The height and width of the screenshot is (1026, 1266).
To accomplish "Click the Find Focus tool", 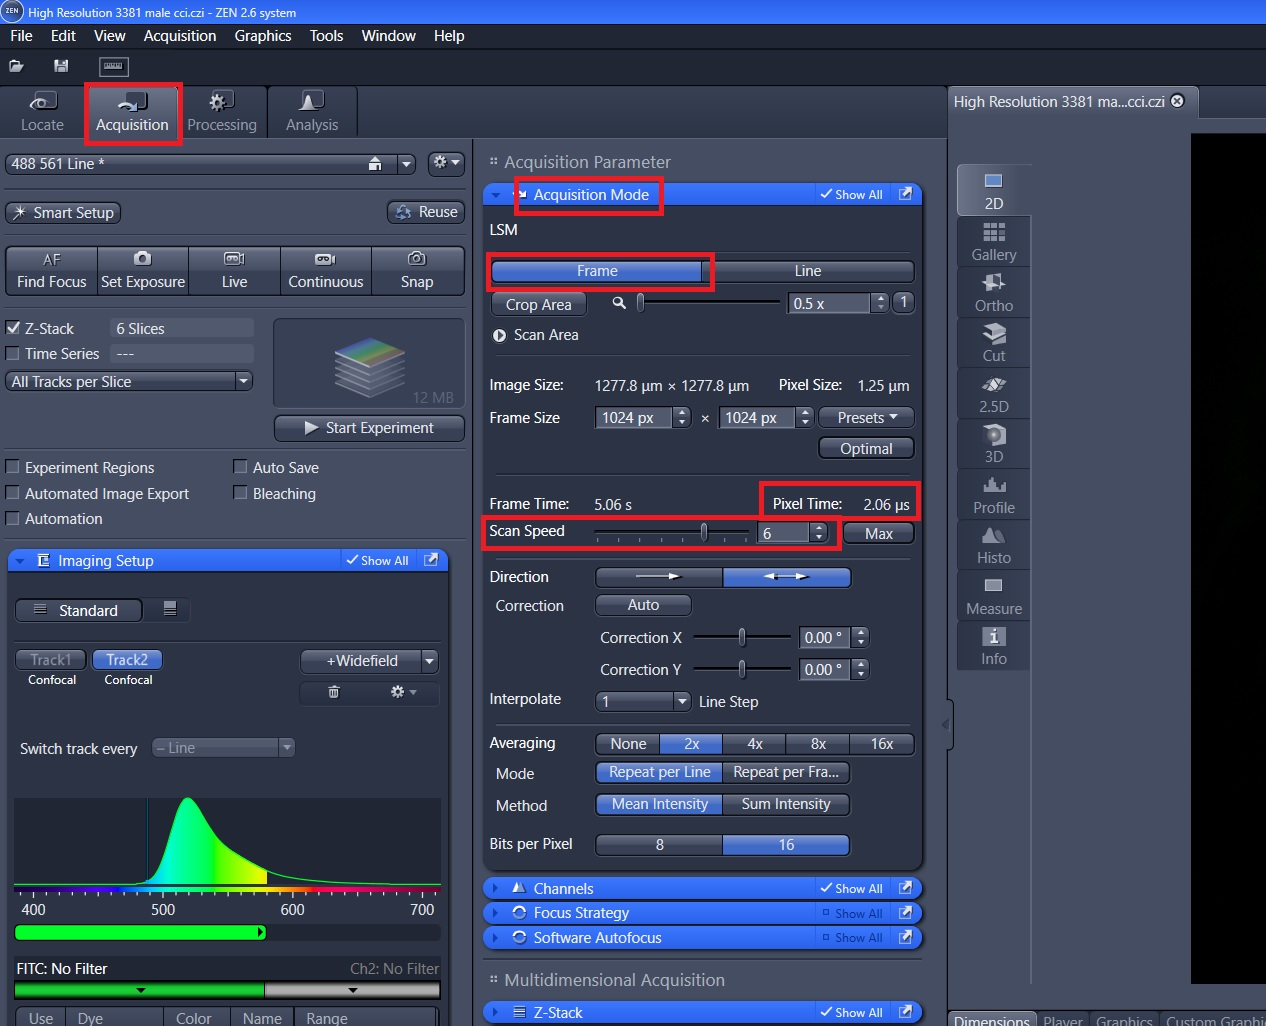I will pos(52,271).
